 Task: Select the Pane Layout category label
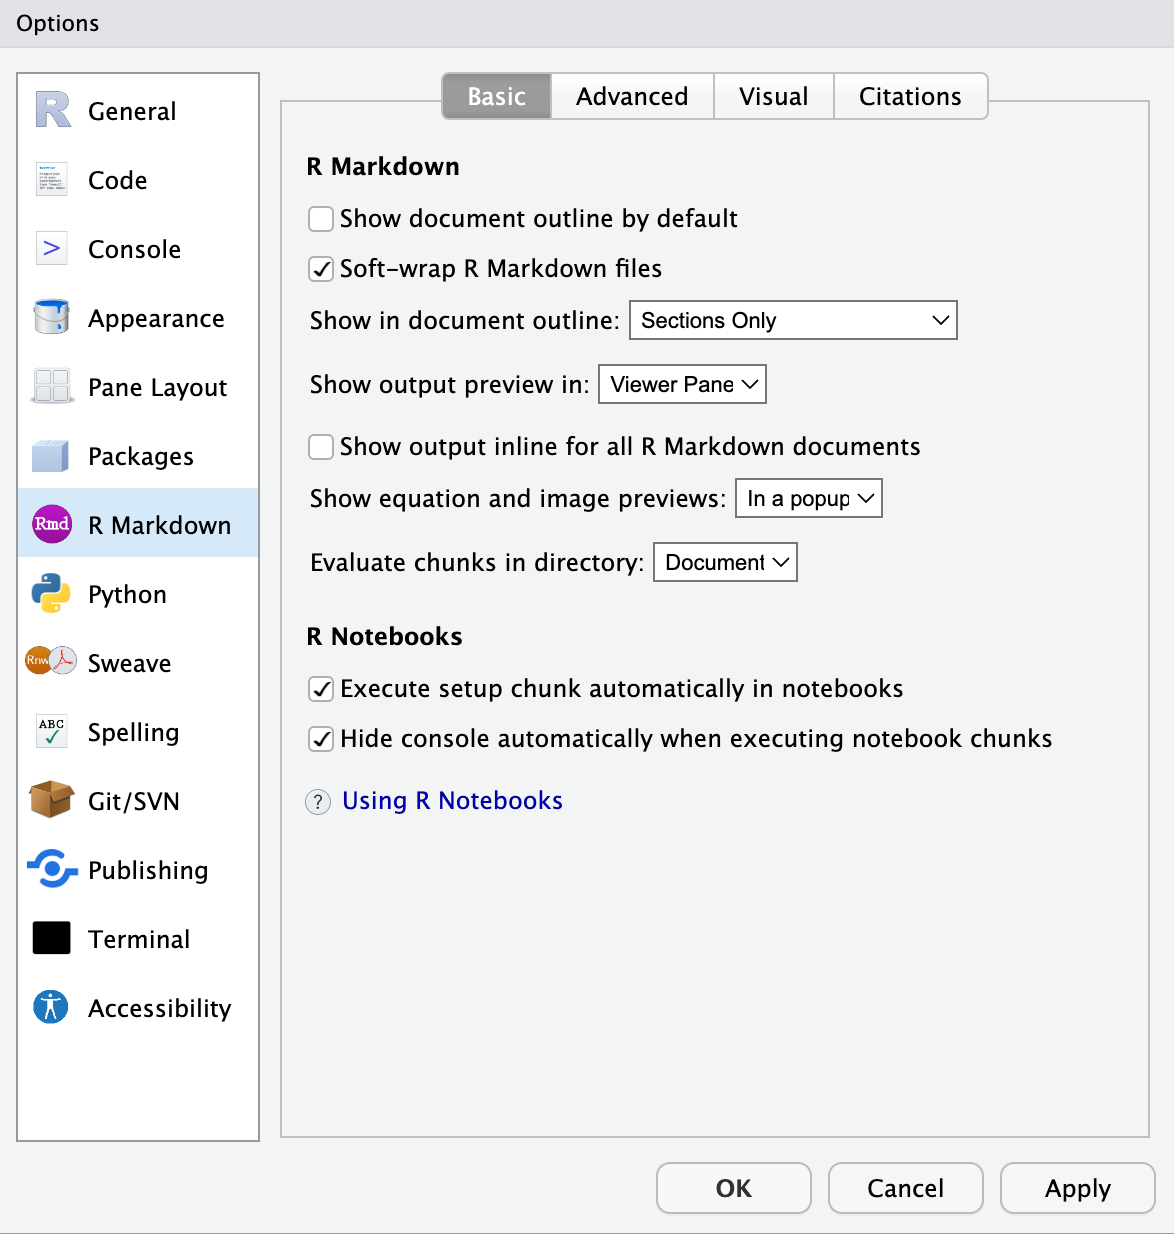(158, 388)
